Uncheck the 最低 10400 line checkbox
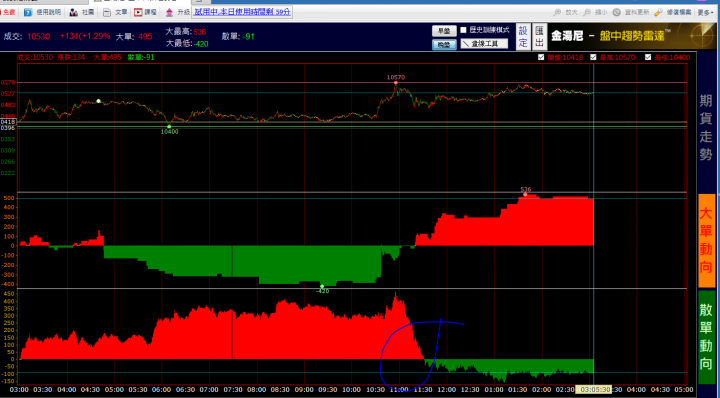The height and width of the screenshot is (398, 720). tap(648, 57)
